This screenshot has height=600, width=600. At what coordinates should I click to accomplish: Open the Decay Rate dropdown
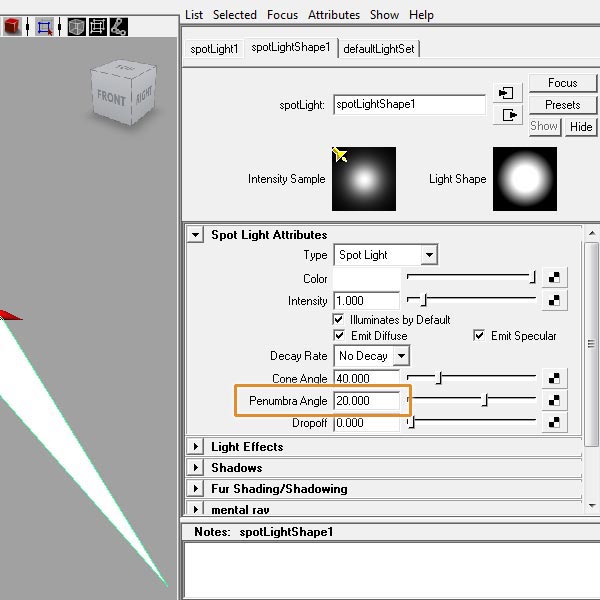pos(372,356)
